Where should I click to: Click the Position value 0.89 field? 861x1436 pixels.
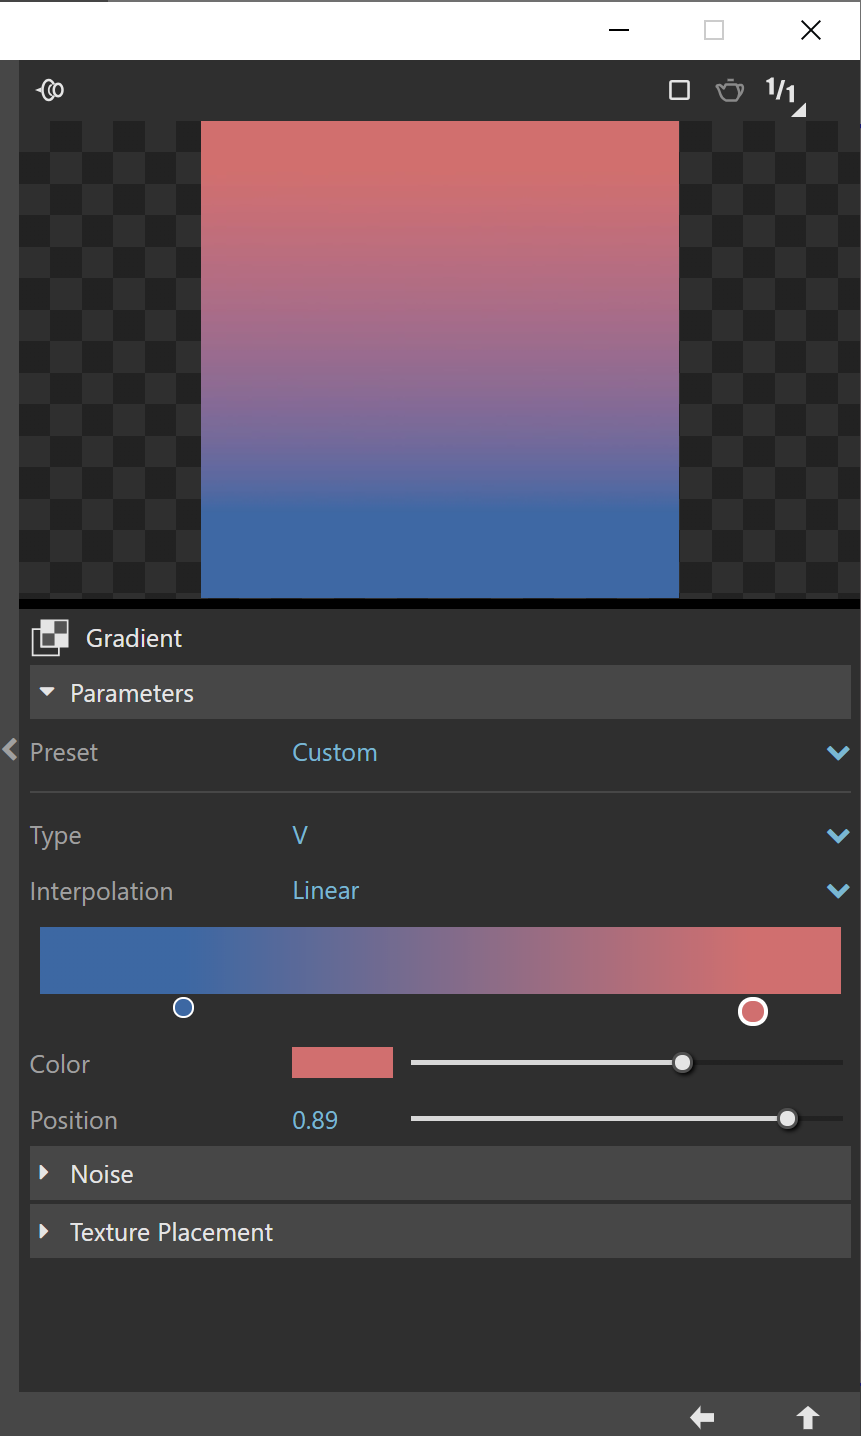coord(315,1120)
